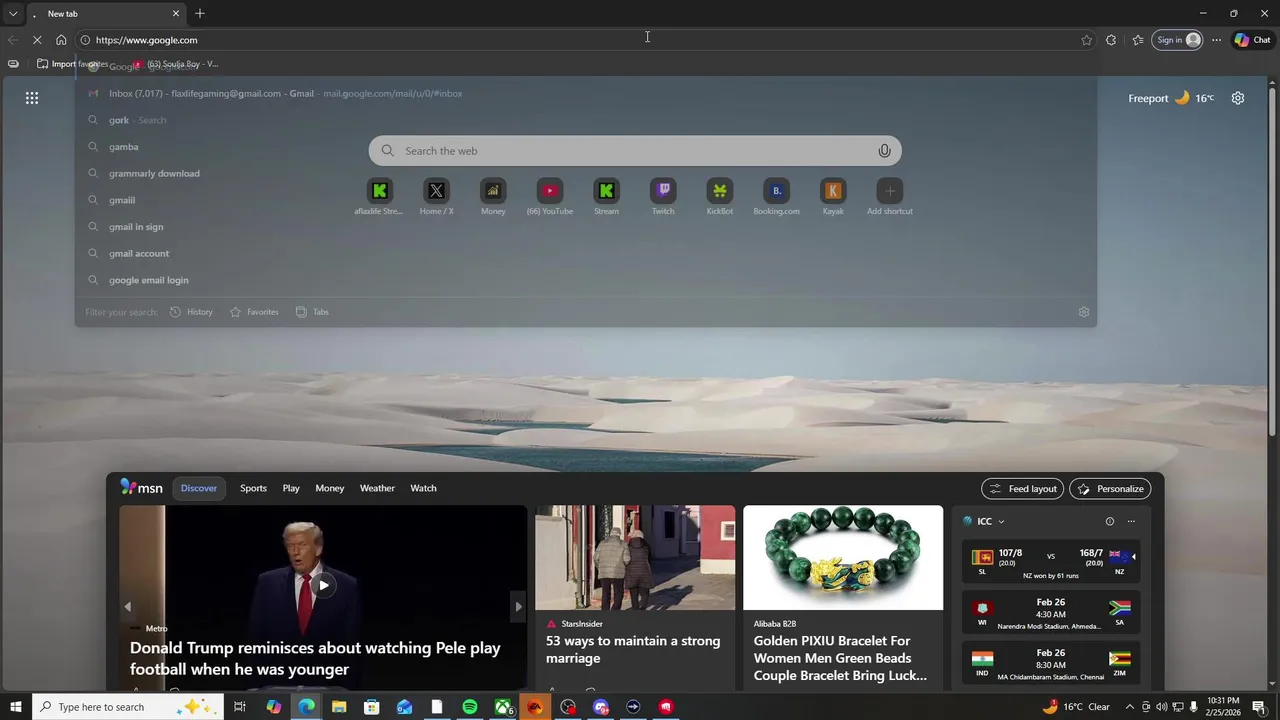
Task: Filter suggestions by Favorites
Action: [254, 312]
